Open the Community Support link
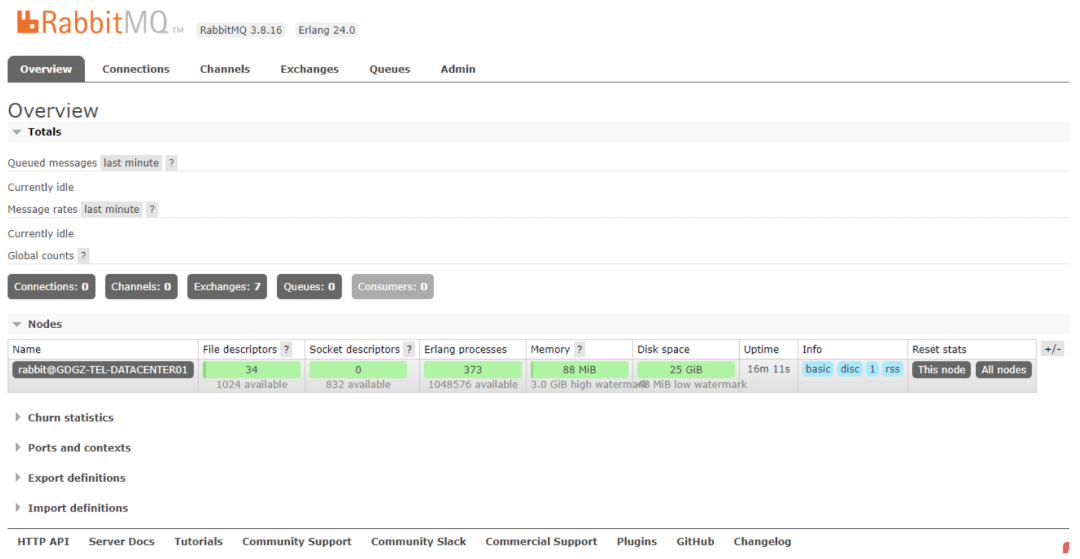This screenshot has width=1080, height=559. click(x=297, y=542)
